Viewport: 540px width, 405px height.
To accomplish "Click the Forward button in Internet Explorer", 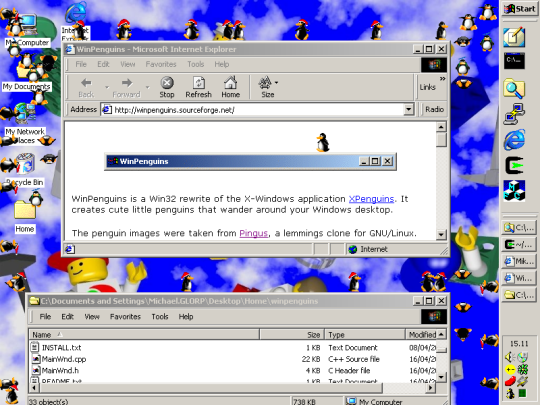I will coord(126,87).
